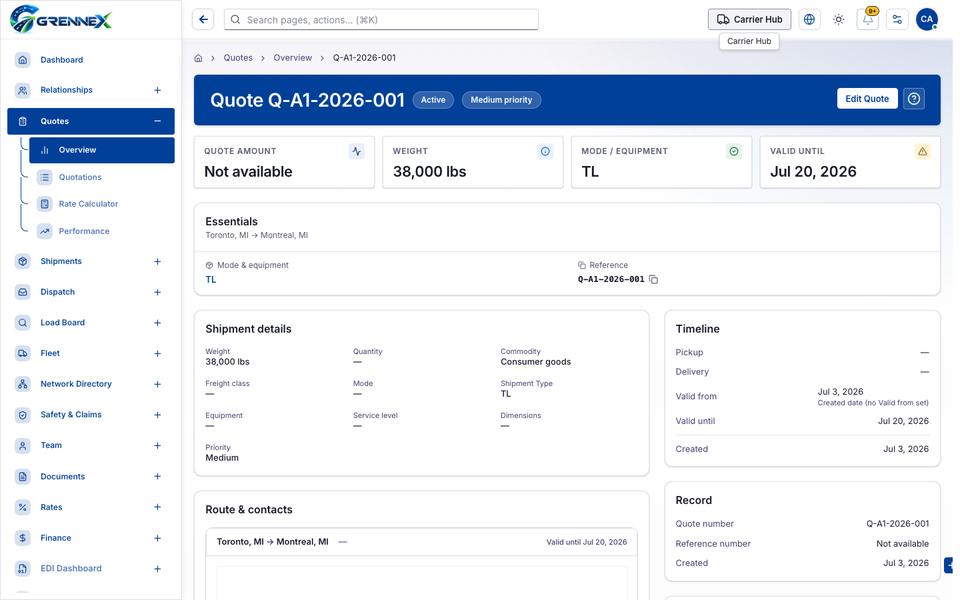The width and height of the screenshot is (960, 600).
Task: Open the language globe icon
Action: coord(809,20)
